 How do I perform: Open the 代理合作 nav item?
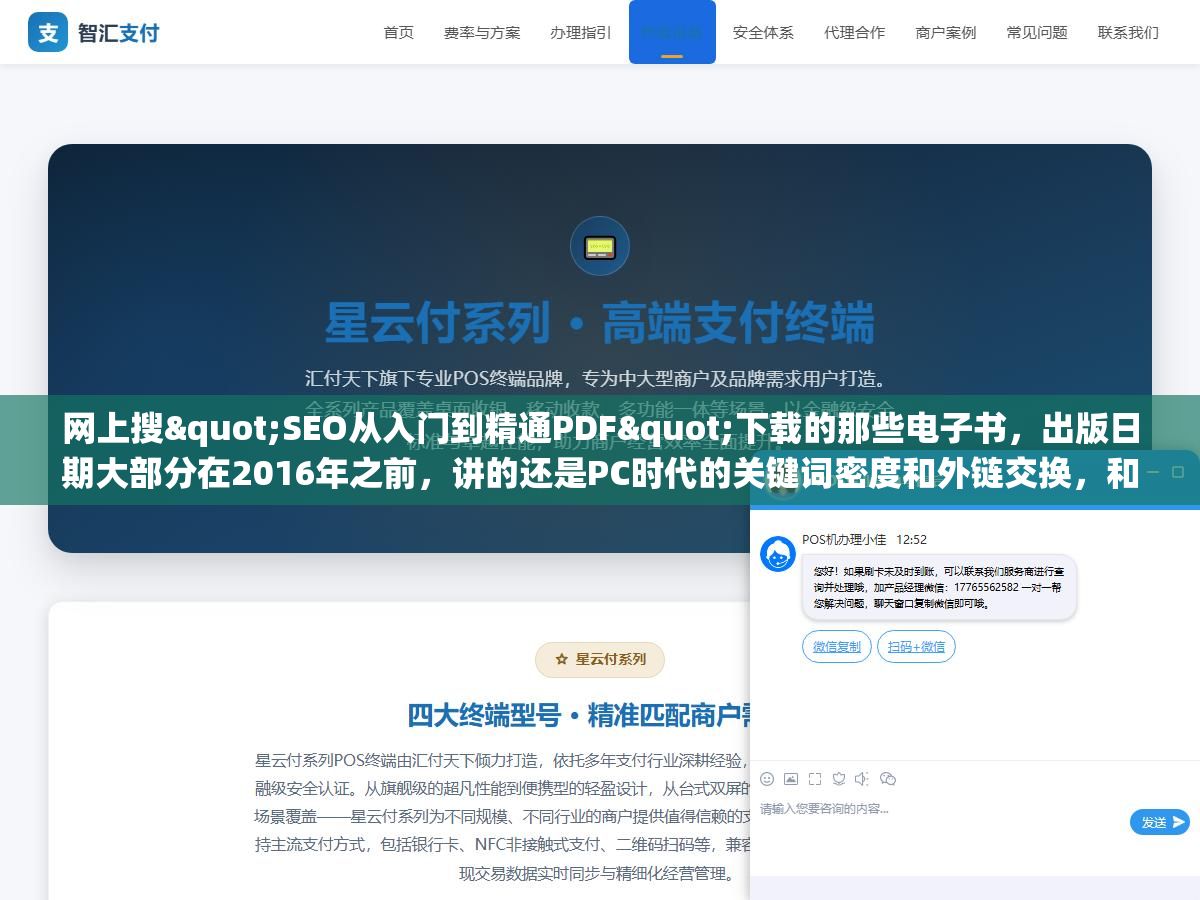tap(854, 32)
